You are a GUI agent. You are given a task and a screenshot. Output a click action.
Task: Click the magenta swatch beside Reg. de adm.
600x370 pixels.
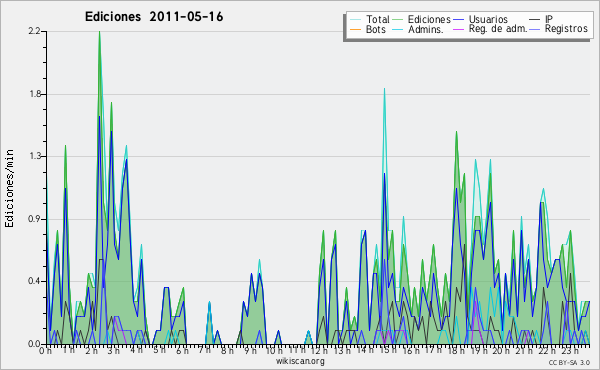(x=458, y=29)
